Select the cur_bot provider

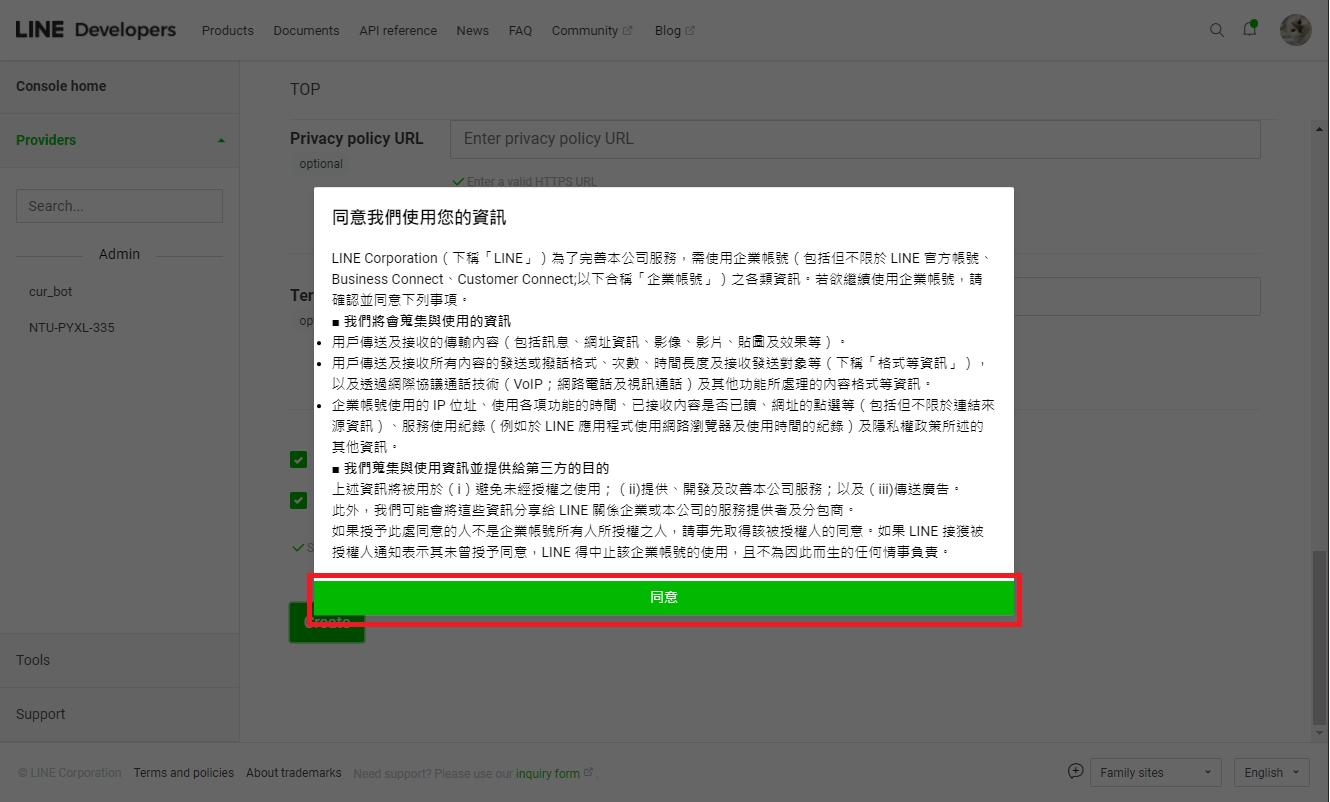tap(51, 292)
